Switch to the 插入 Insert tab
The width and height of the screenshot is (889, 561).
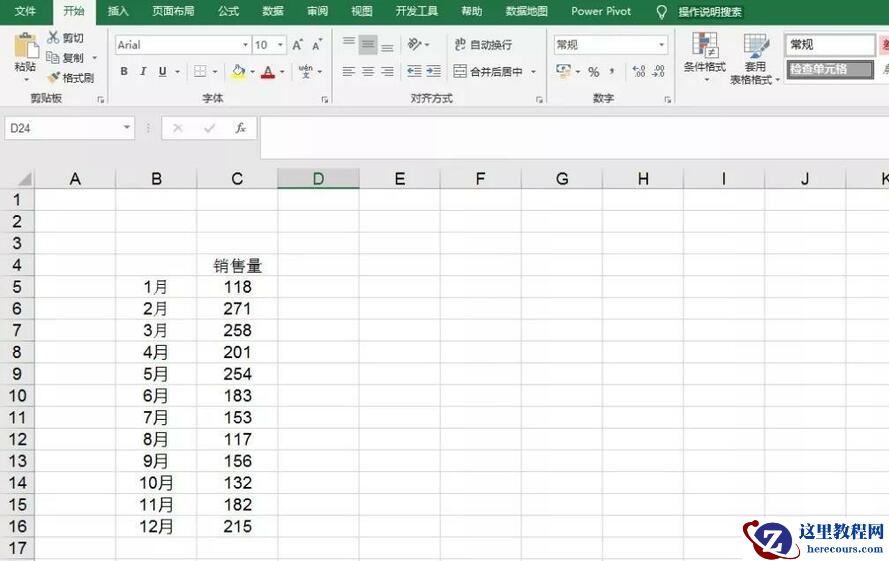(x=118, y=11)
